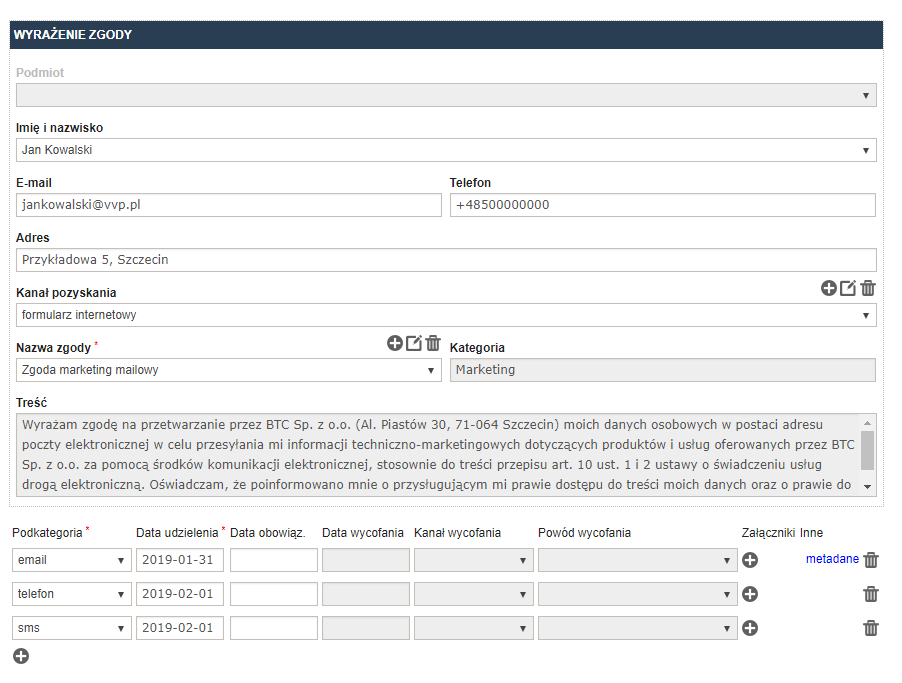Add a new Nazwa zgody entry
This screenshot has height=683, width=902.
395,343
